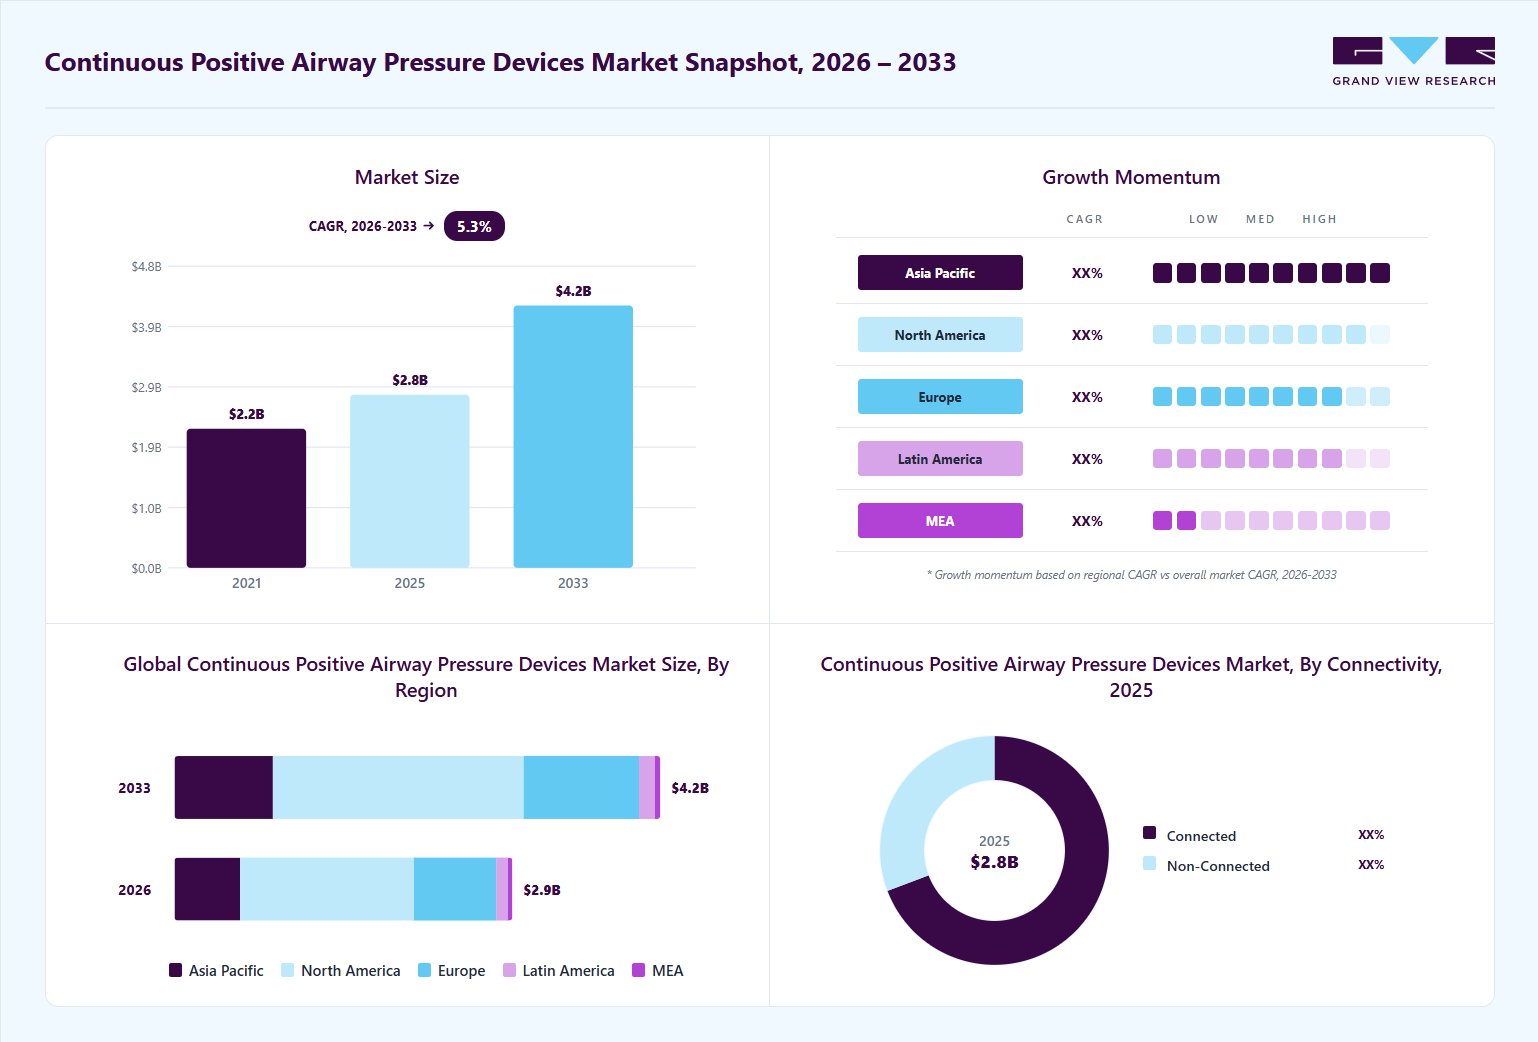This screenshot has height=1042, width=1538.
Task: Select the $2.9B total beside the 2026 bar
Action: (542, 890)
